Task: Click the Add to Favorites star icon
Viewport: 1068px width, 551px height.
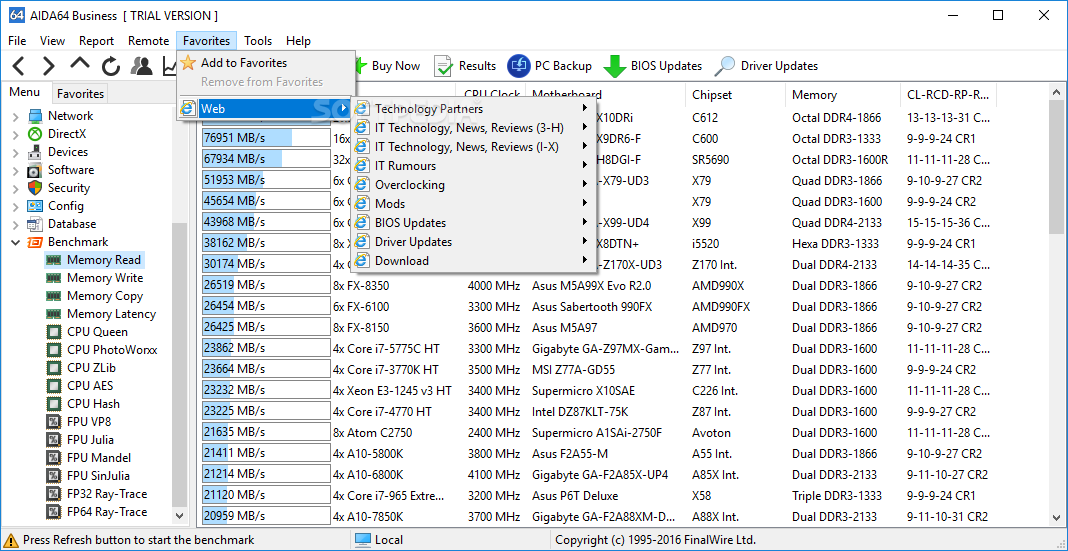Action: (x=189, y=63)
